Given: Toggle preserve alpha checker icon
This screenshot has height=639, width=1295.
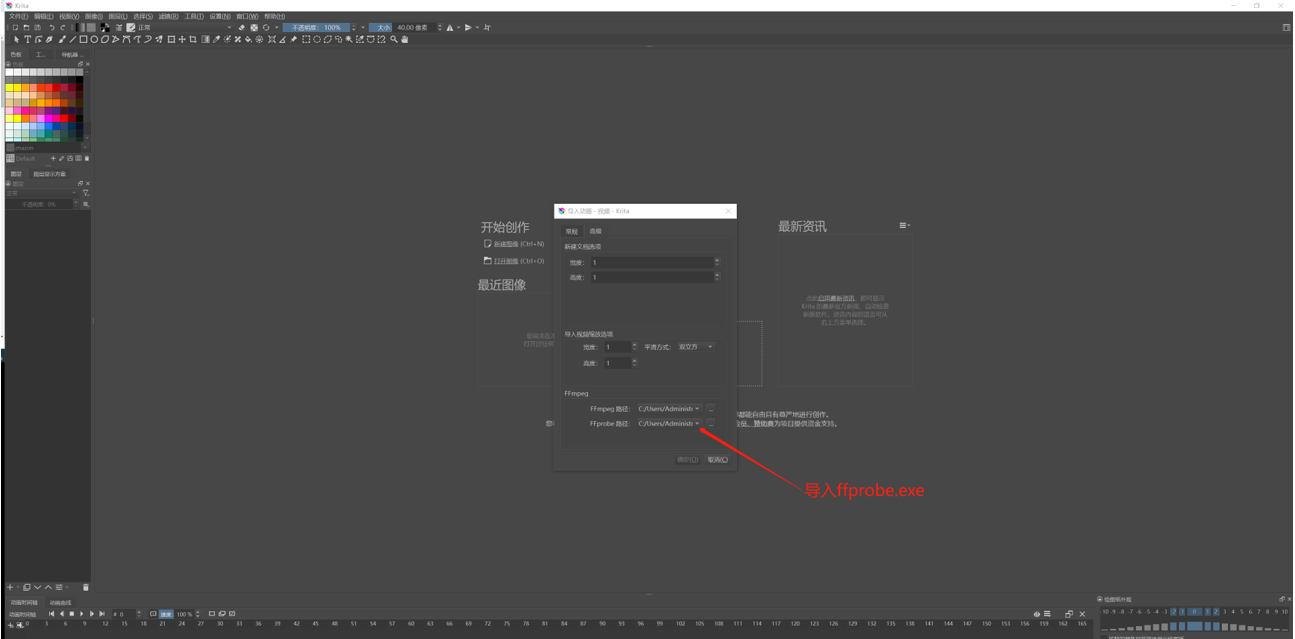Looking at the screenshot, I should point(254,28).
